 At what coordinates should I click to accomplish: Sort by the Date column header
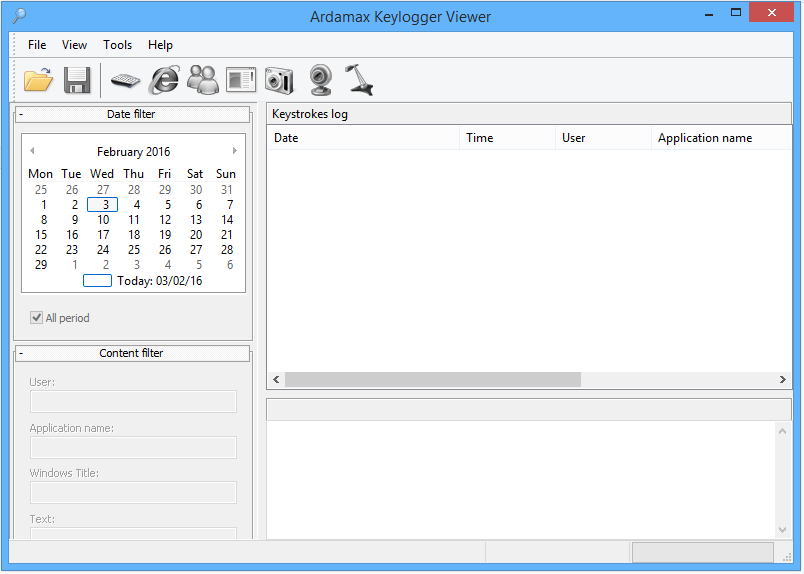point(363,138)
